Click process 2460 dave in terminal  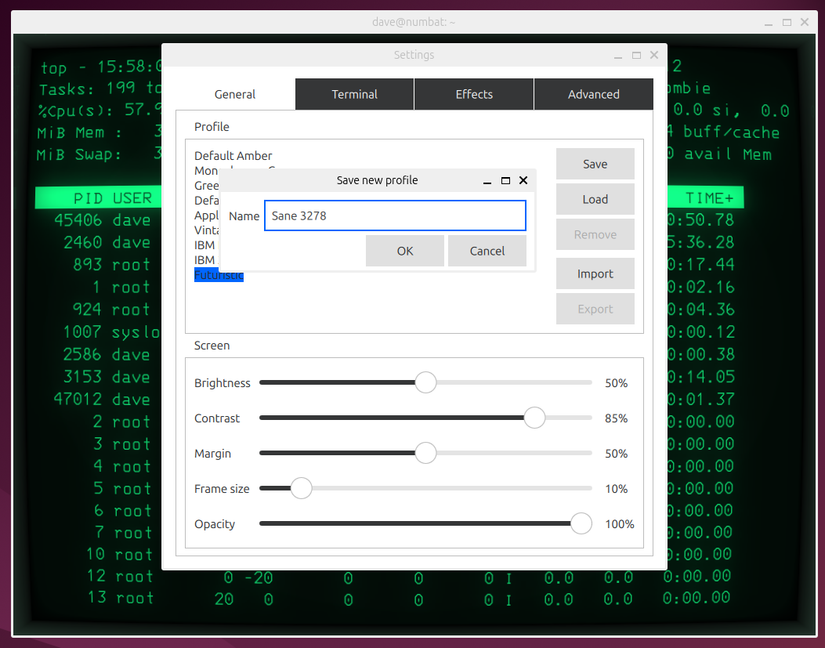(x=107, y=242)
